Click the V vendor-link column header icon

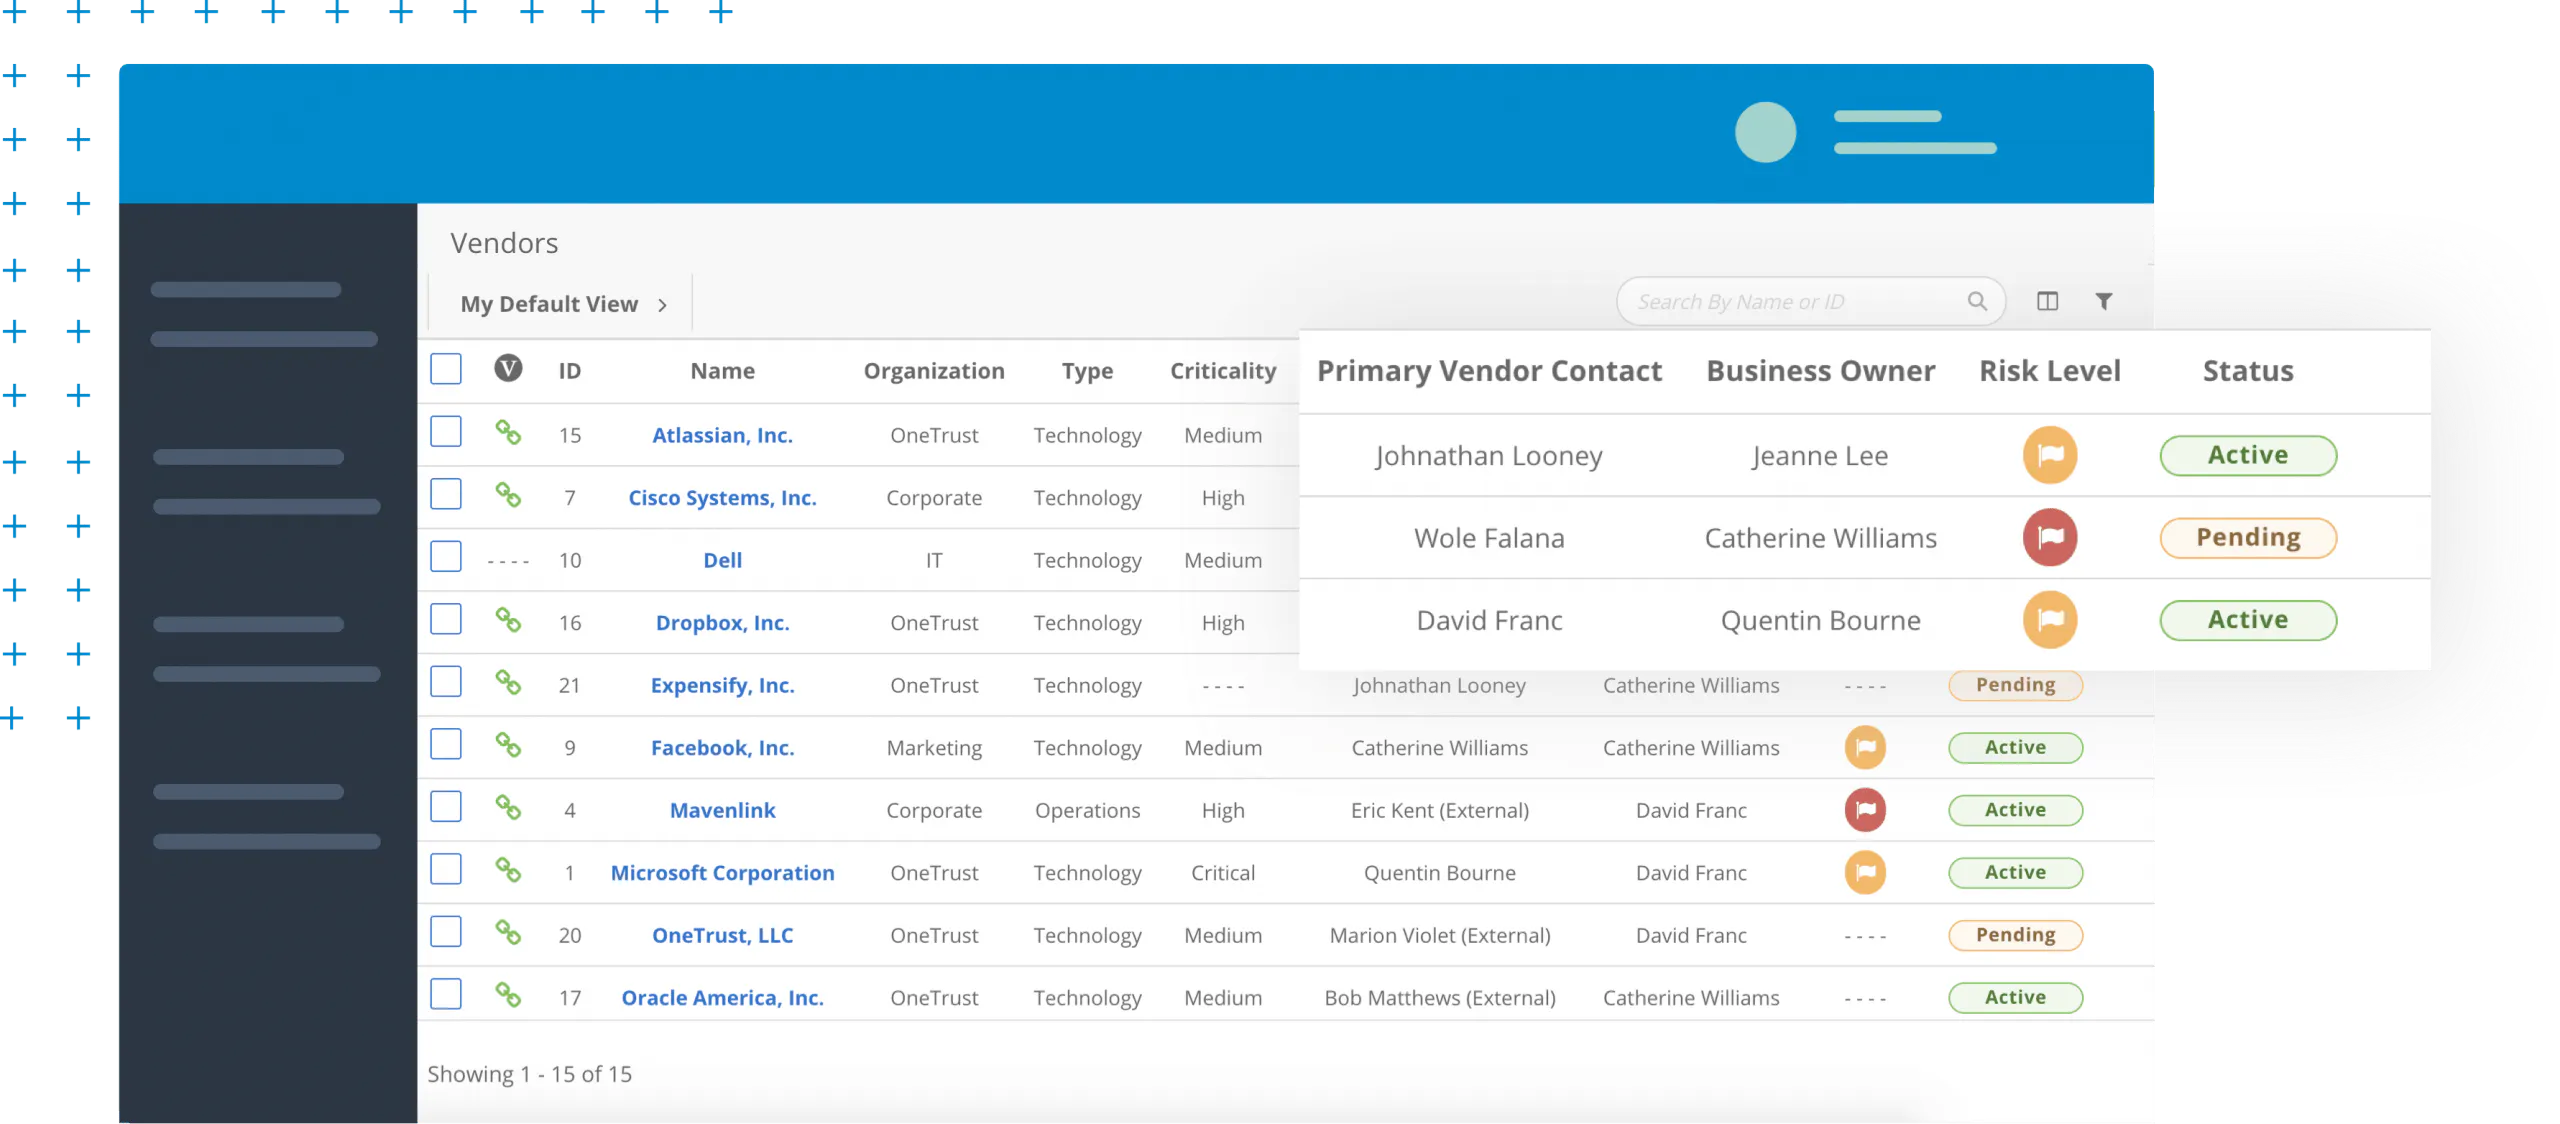(509, 369)
